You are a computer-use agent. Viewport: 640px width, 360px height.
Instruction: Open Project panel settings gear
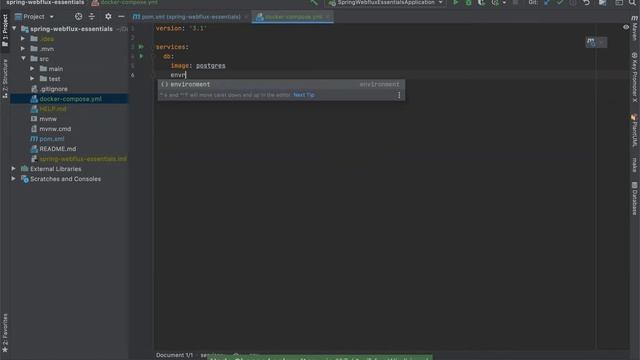click(x=108, y=16)
